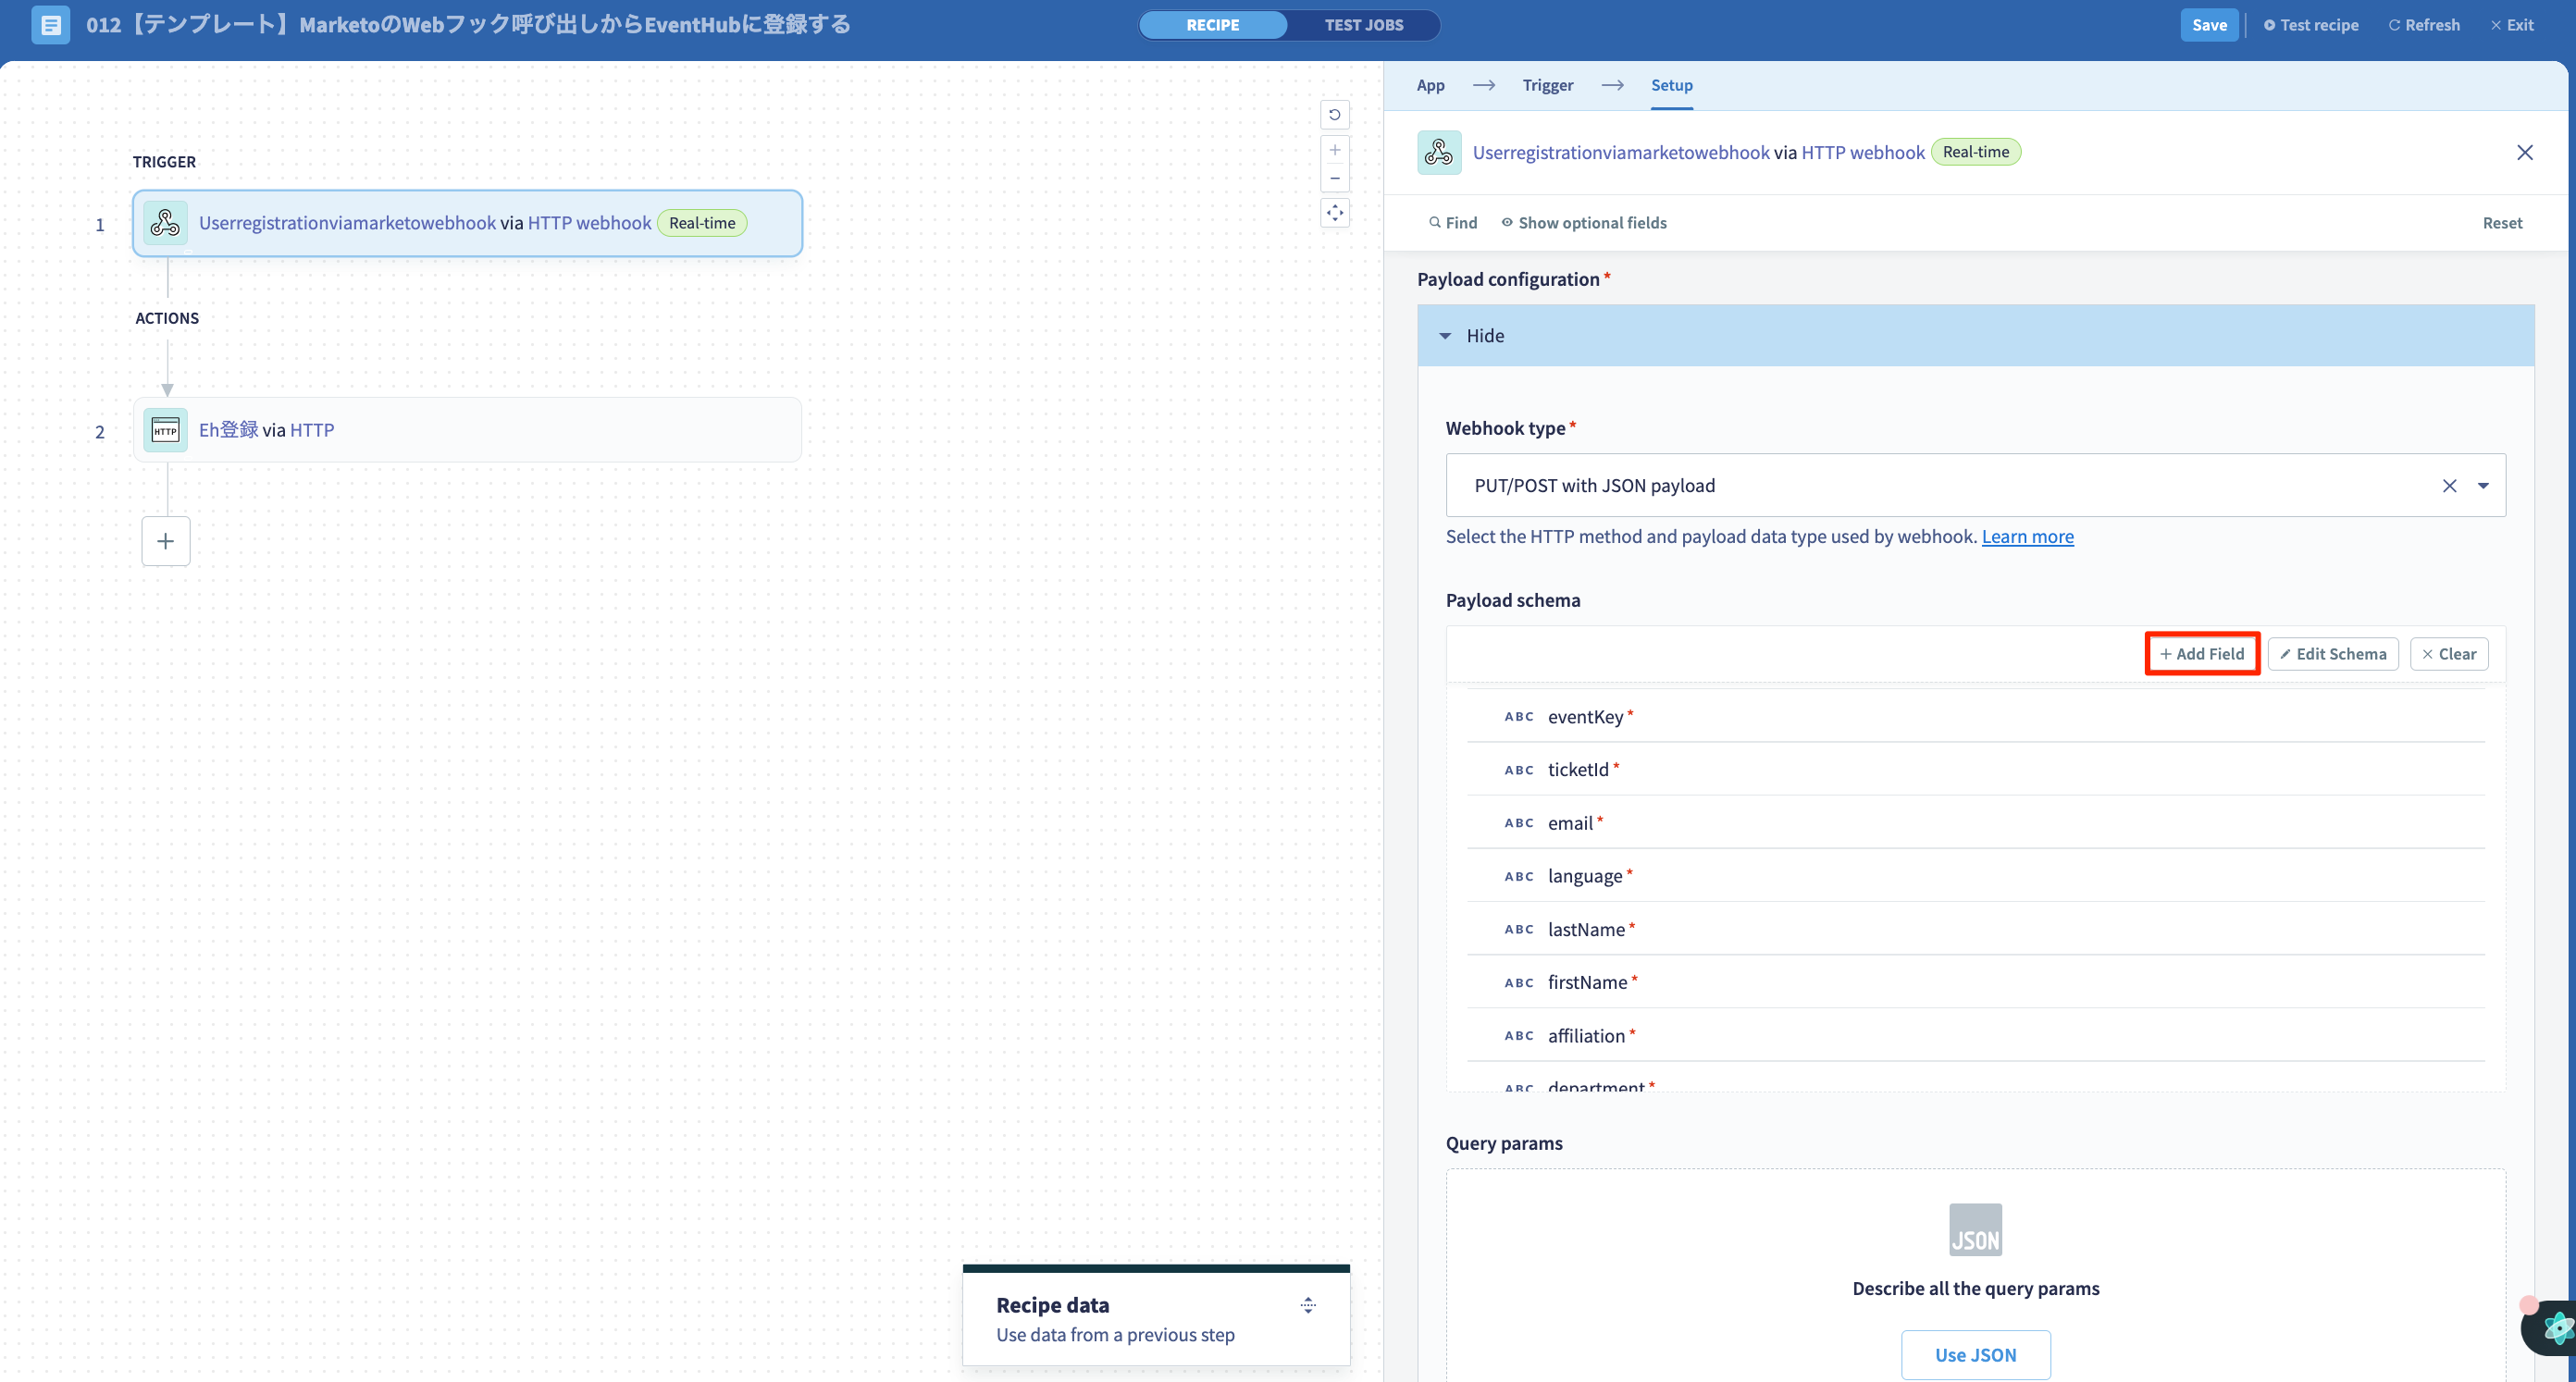This screenshot has height=1382, width=2576.
Task: Select the Setup breadcrumb step
Action: click(1672, 85)
